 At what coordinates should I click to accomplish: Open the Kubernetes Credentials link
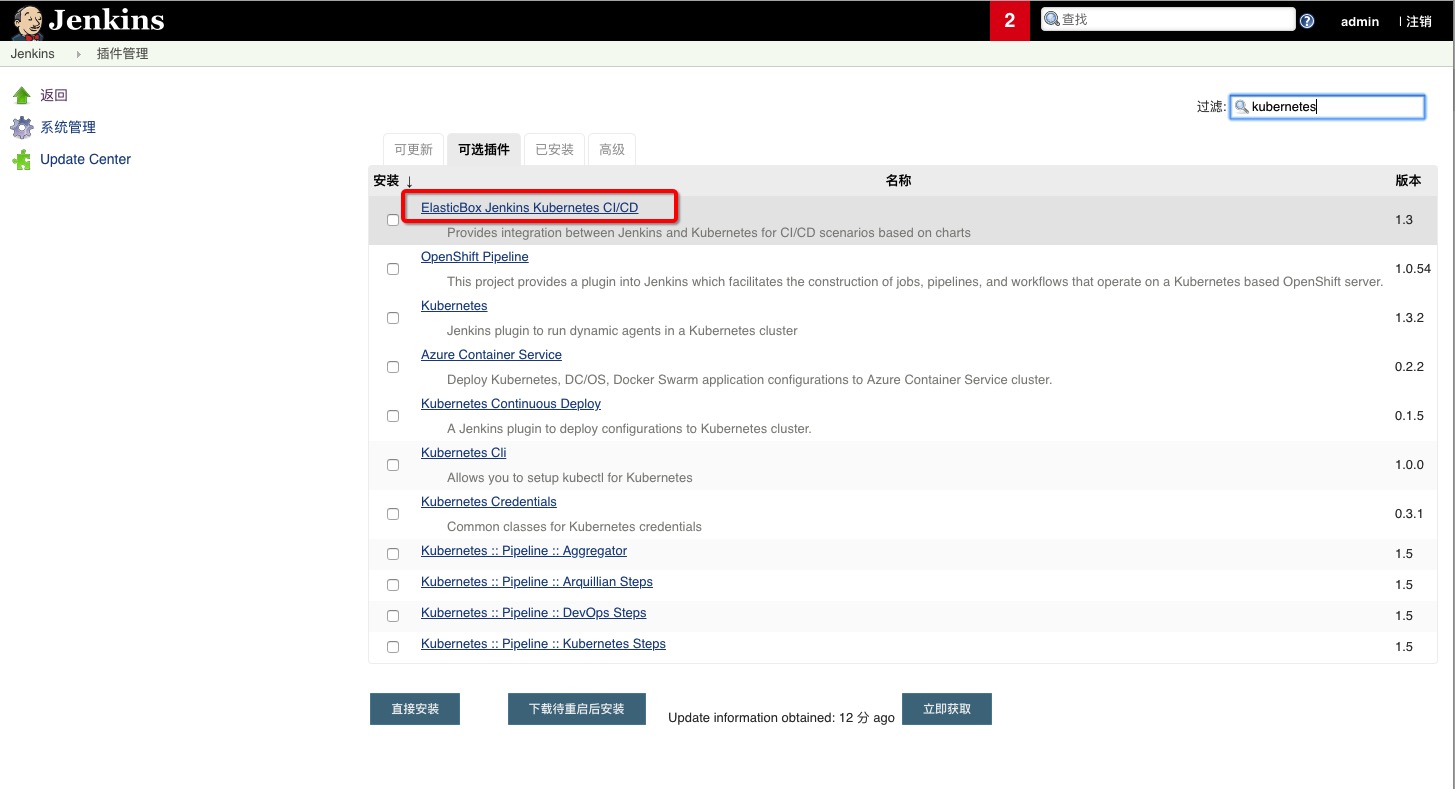click(489, 502)
